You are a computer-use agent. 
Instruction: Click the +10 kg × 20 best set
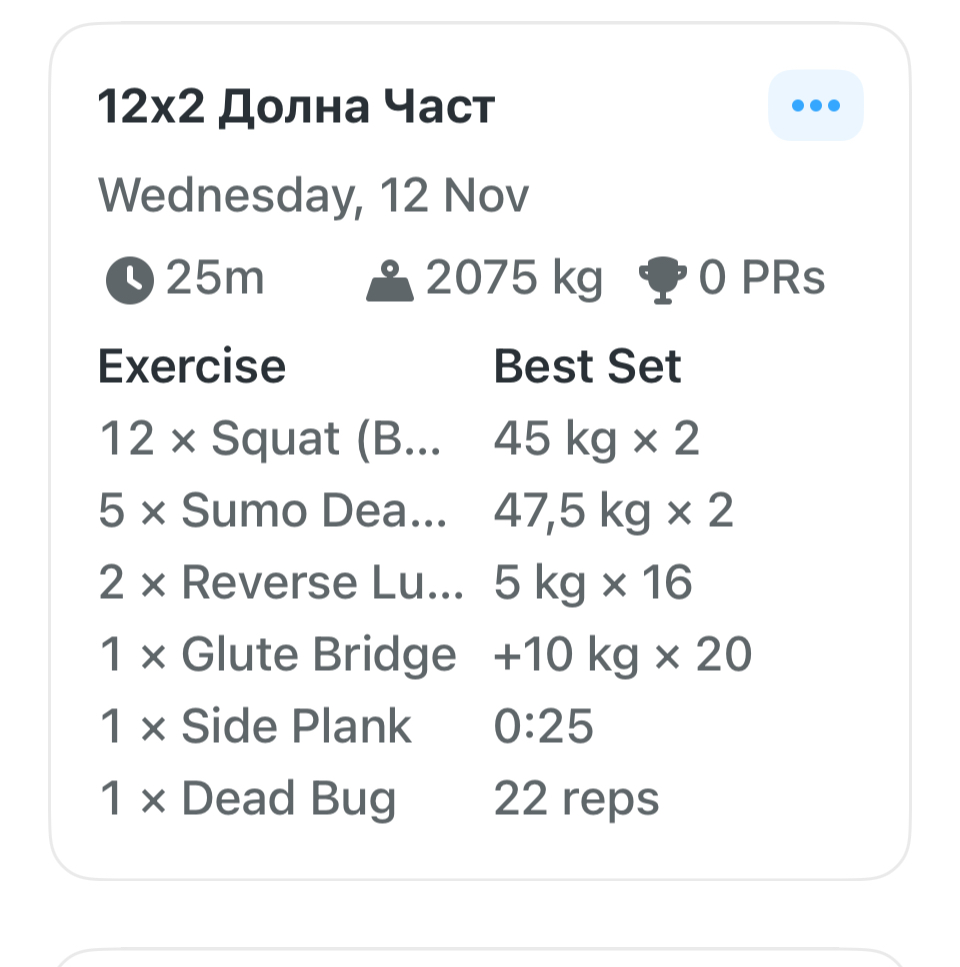(x=622, y=655)
